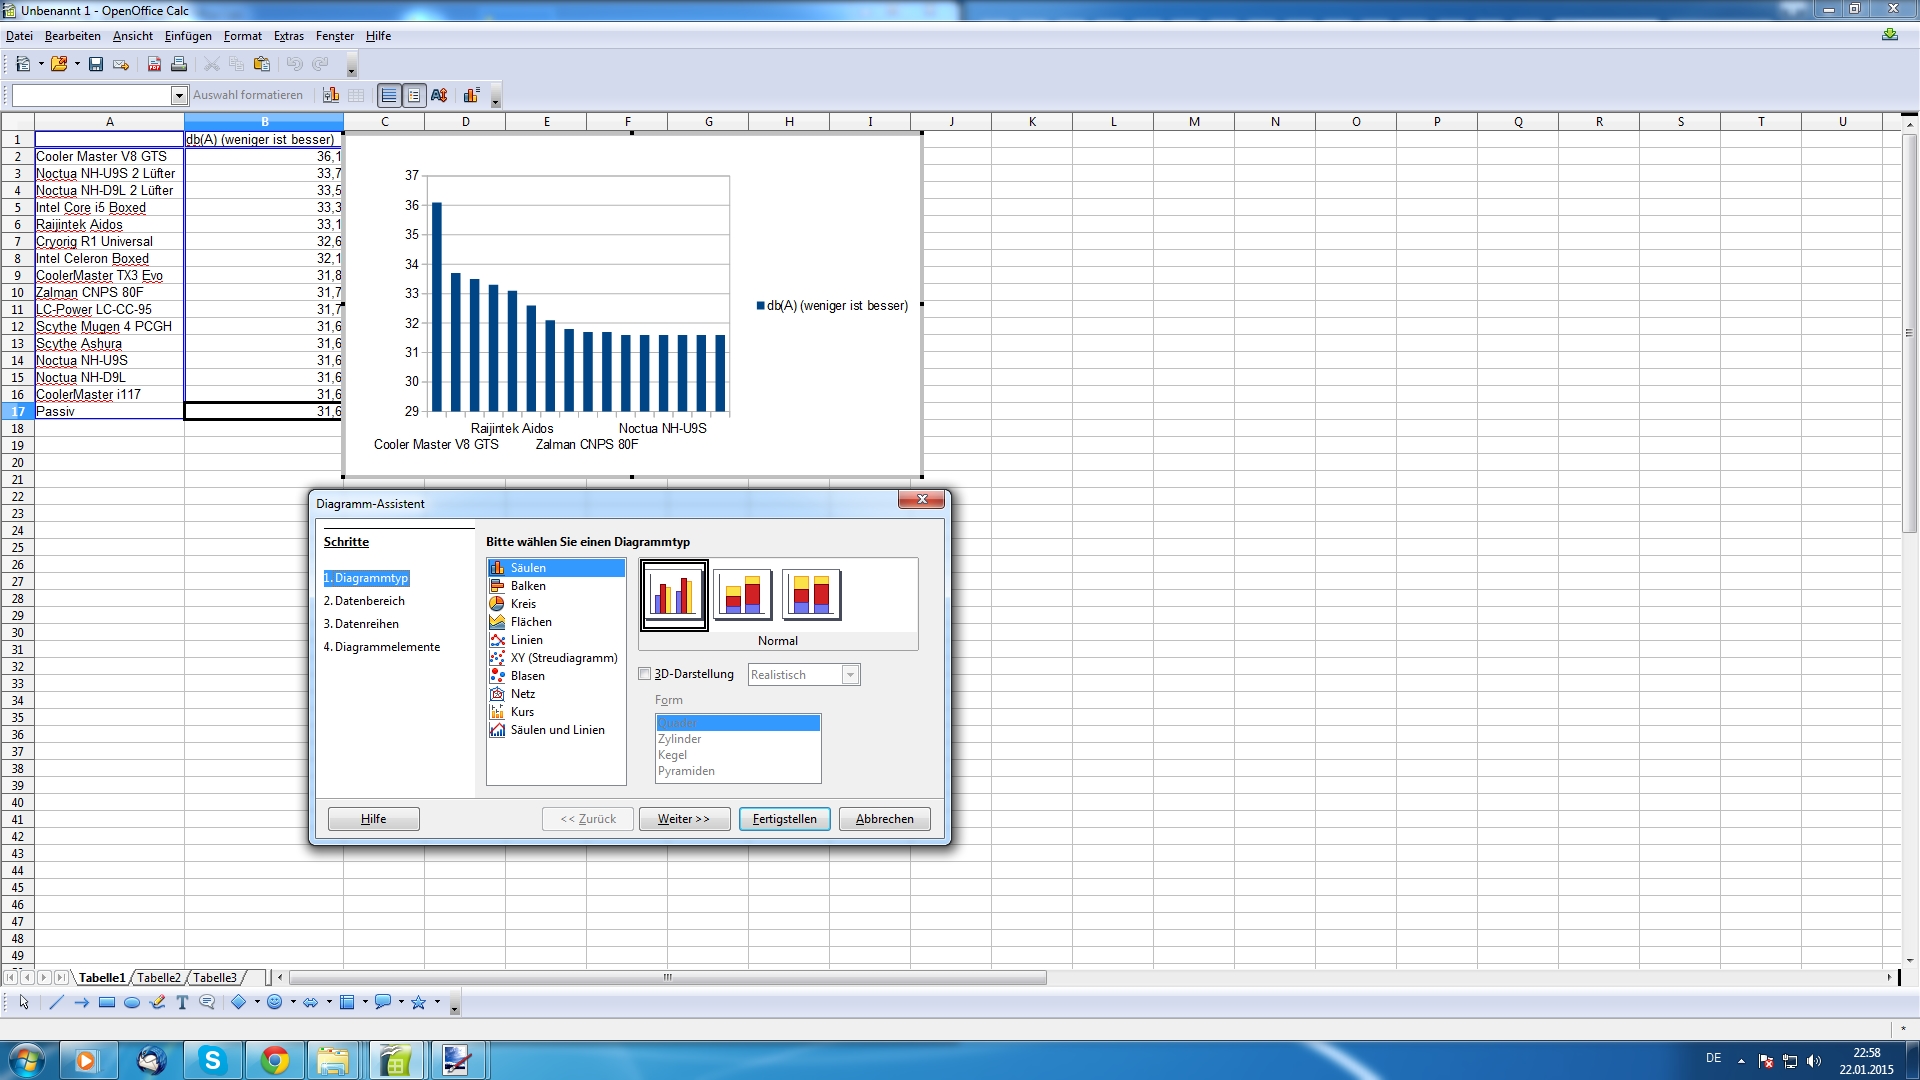Choose Balken chart type in the list

click(x=556, y=586)
